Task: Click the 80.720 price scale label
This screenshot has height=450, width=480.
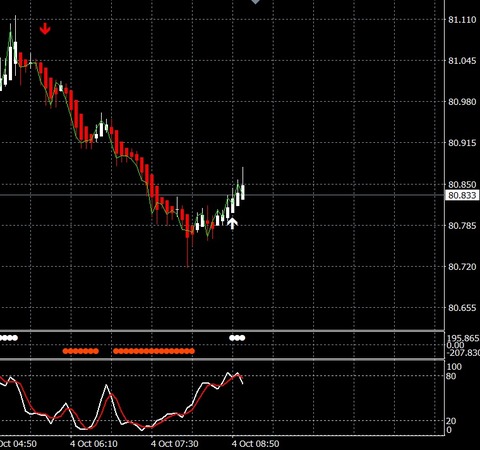Action: (462, 267)
